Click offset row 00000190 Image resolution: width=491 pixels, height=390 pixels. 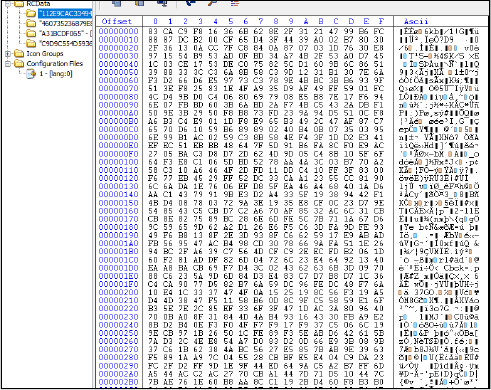point(118,235)
